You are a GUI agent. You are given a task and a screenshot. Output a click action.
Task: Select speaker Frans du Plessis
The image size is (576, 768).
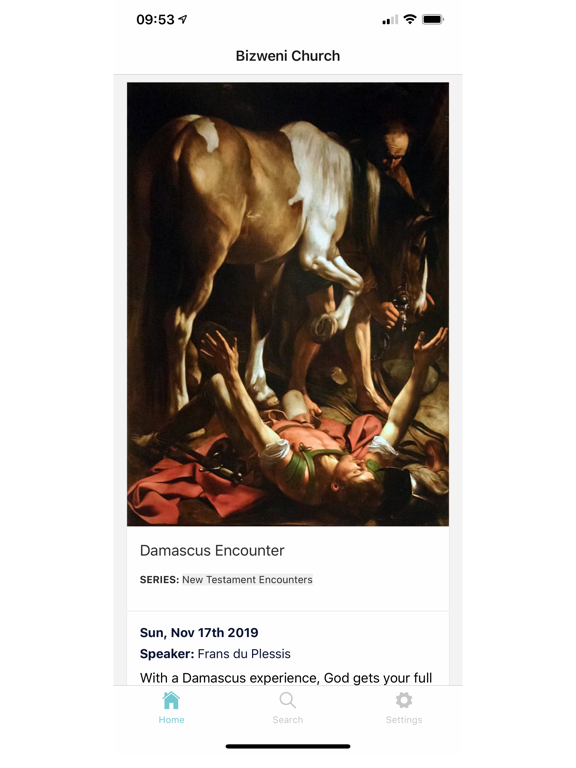244,654
